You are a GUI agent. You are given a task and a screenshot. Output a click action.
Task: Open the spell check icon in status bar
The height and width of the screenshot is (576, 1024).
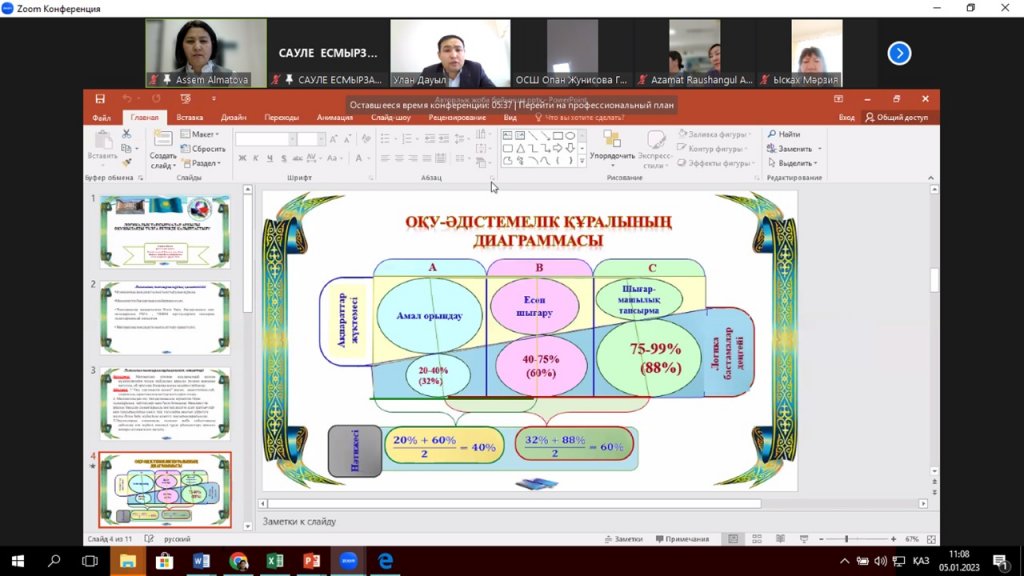point(149,539)
